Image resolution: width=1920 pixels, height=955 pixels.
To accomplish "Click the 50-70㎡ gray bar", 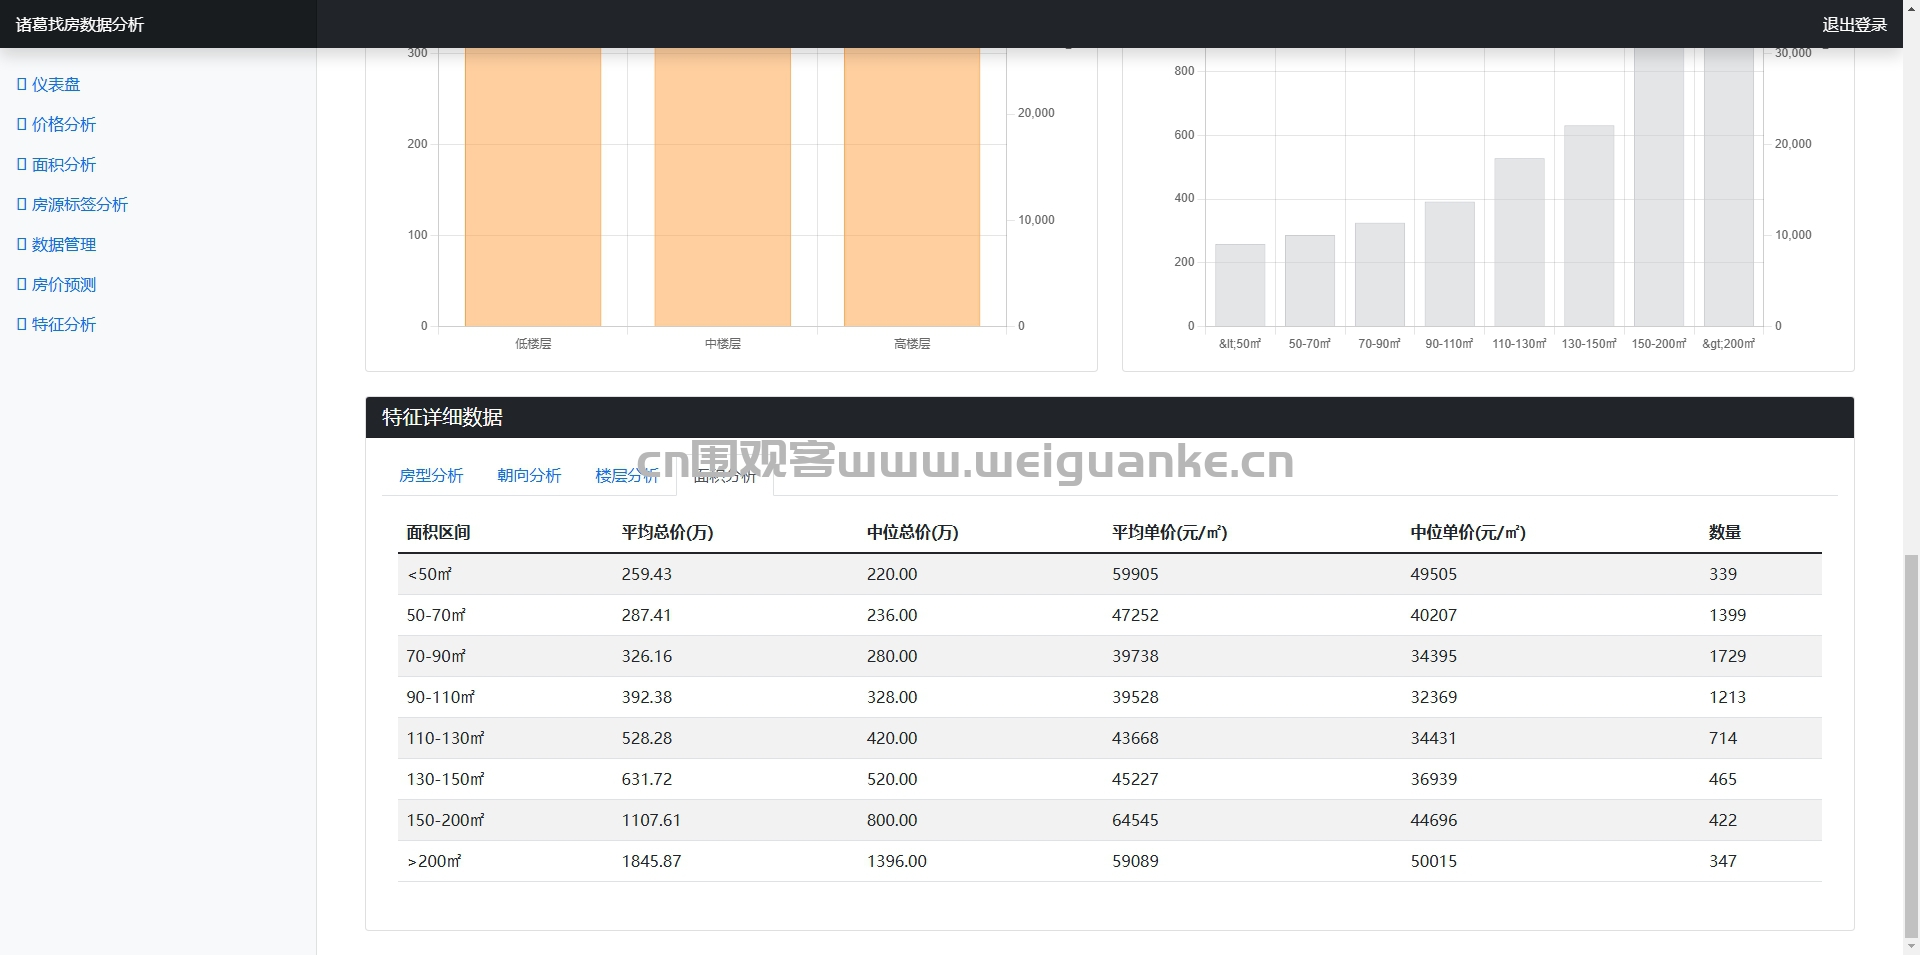I will pyautogui.click(x=1310, y=281).
